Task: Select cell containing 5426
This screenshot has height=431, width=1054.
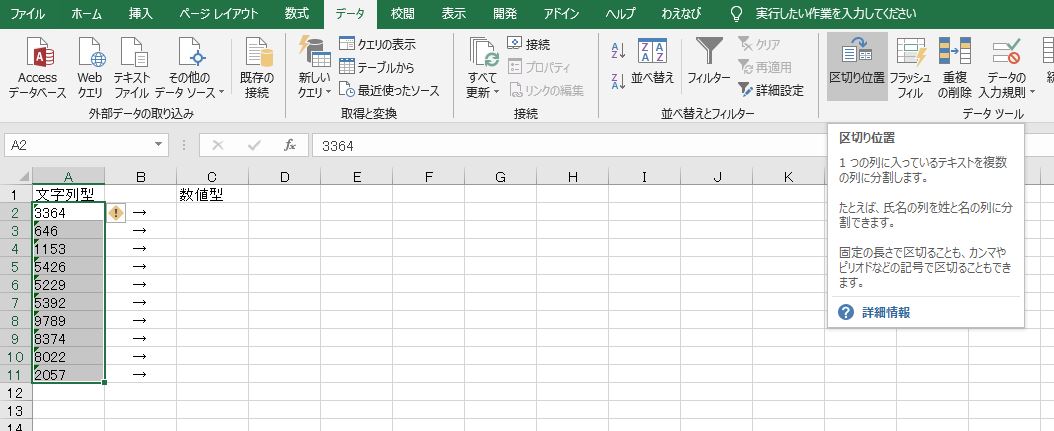Action: pyautogui.click(x=69, y=267)
